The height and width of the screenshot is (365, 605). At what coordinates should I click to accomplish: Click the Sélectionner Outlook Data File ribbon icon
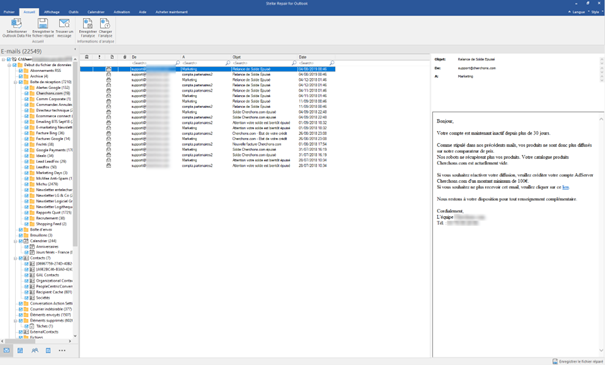(x=16, y=23)
